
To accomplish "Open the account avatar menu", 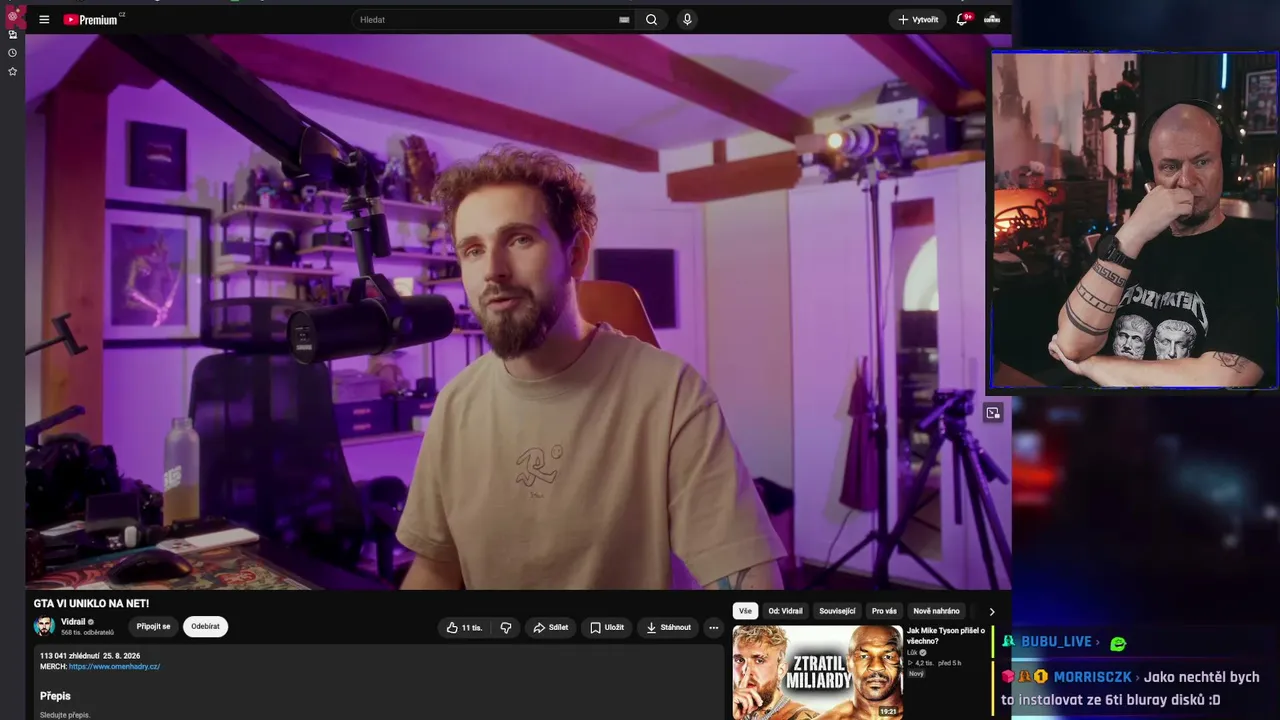I will [992, 19].
